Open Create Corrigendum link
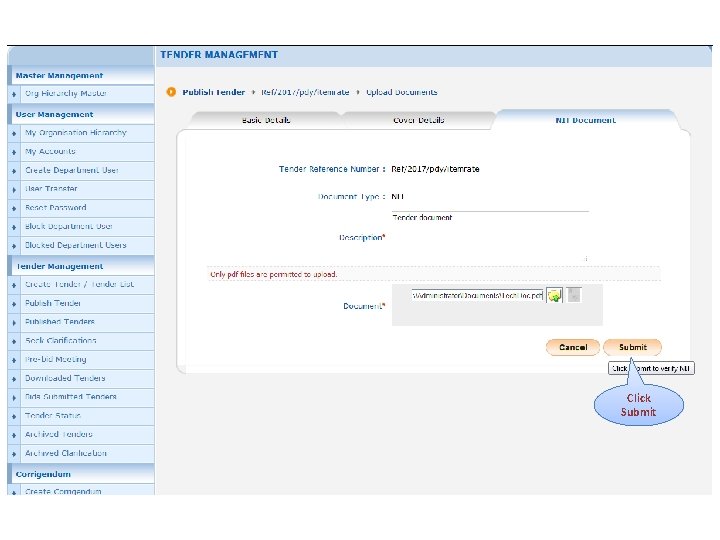 63,491
